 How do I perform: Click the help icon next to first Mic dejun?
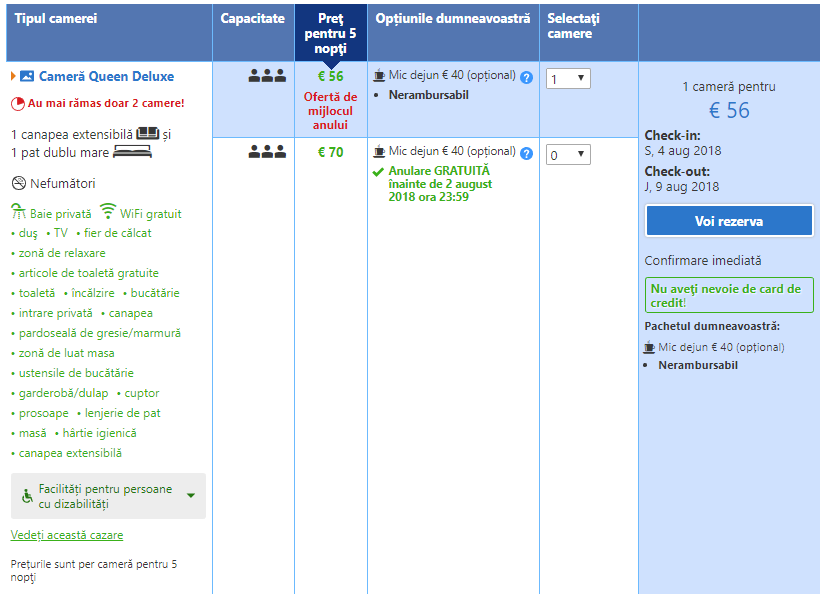tap(526, 77)
